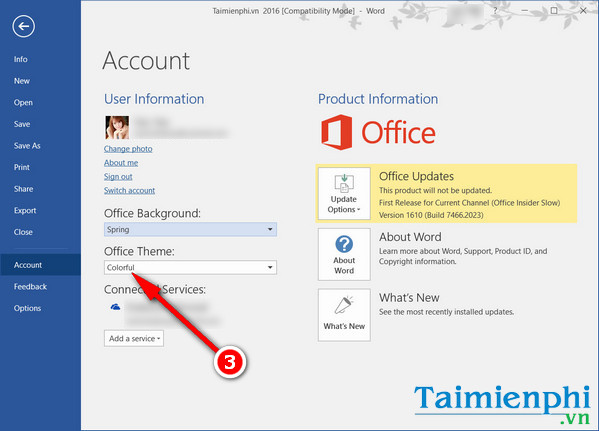Choose Save in the sidebar
Image resolution: width=599 pixels, height=431 pixels.
pyautogui.click(x=22, y=124)
